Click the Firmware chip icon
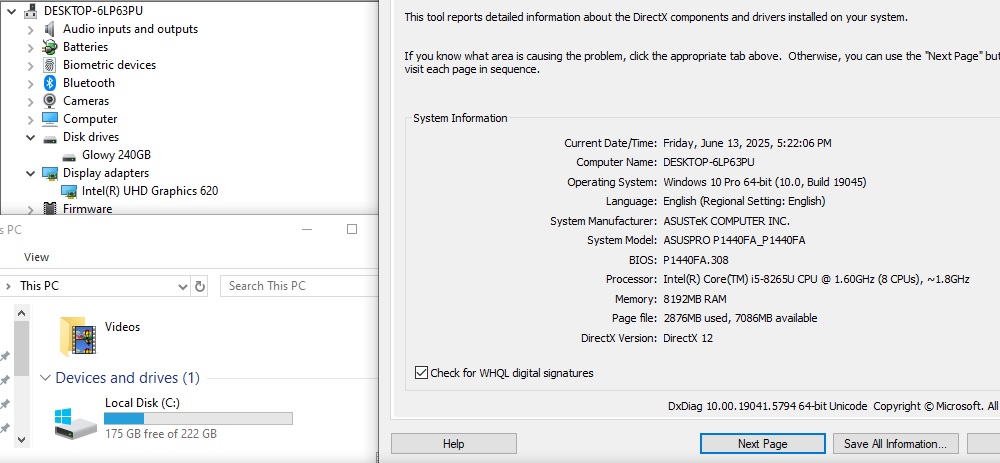Viewport: 1000px width, 463px height. click(50, 209)
